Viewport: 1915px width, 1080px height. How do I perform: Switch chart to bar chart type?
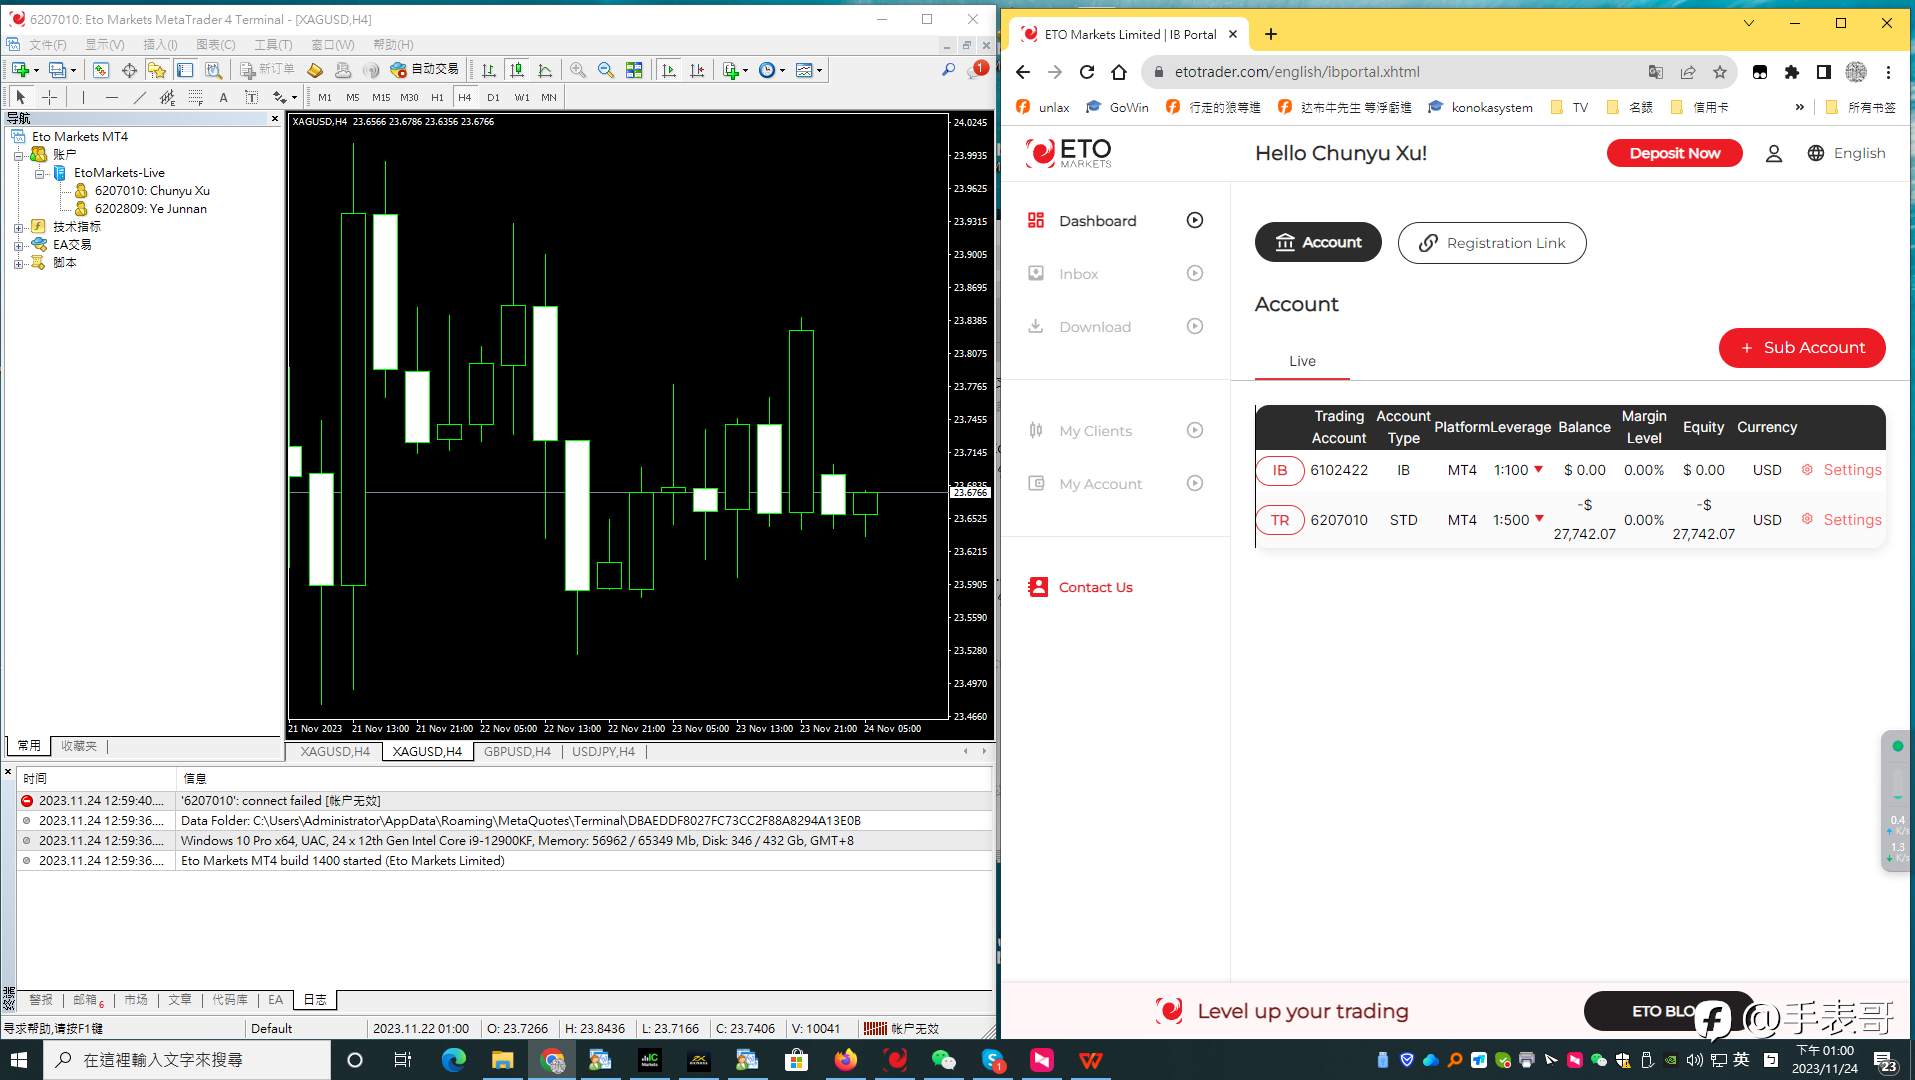489,70
